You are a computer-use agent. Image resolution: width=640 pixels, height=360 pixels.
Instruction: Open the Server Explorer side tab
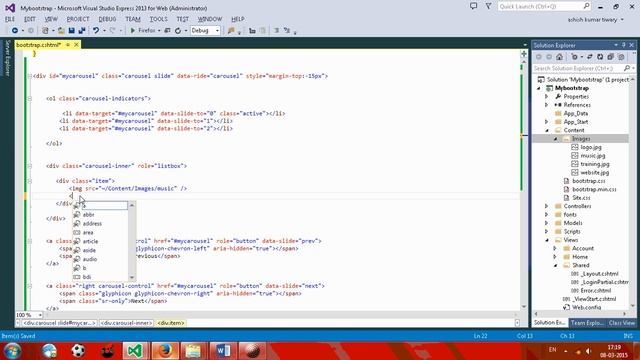7,58
